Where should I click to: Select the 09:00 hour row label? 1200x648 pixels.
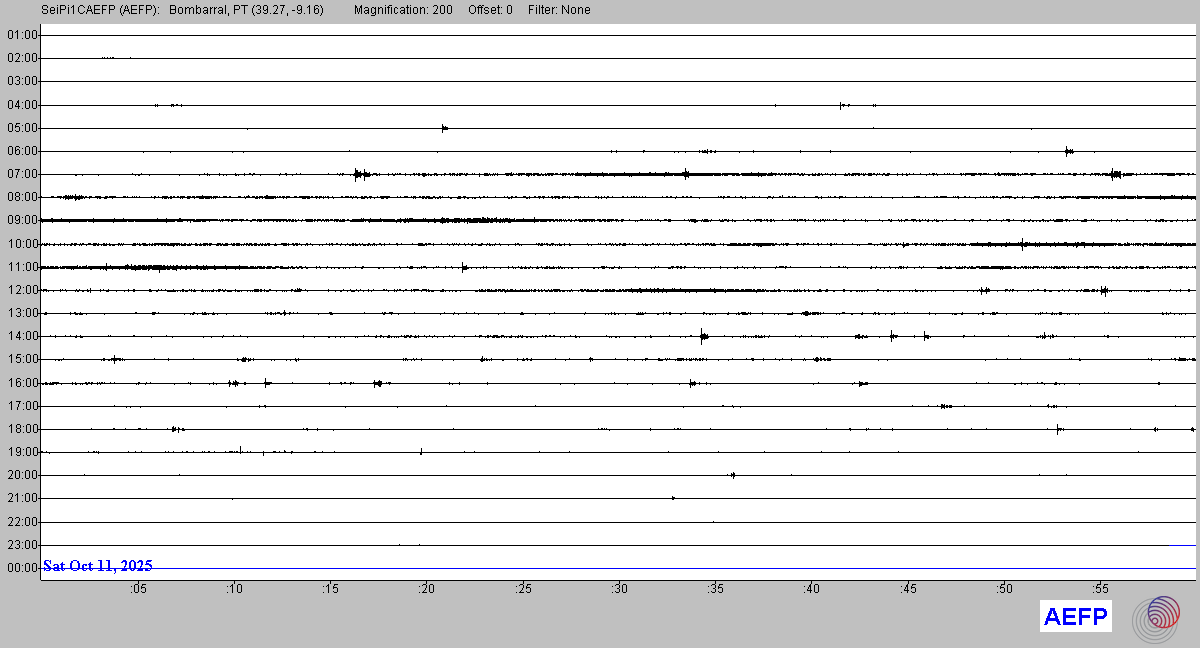pyautogui.click(x=22, y=220)
